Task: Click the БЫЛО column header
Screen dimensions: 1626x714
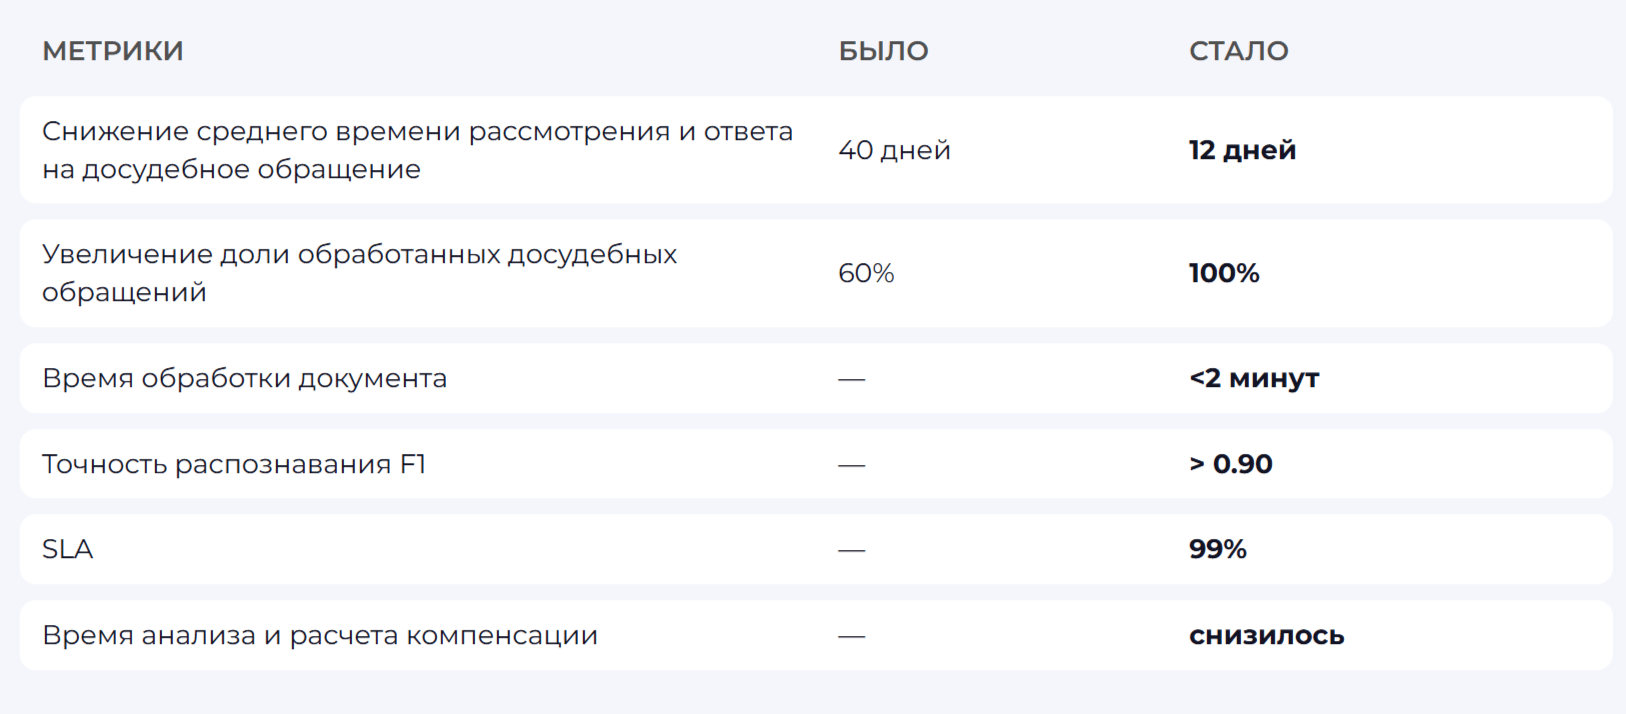Action: [883, 51]
